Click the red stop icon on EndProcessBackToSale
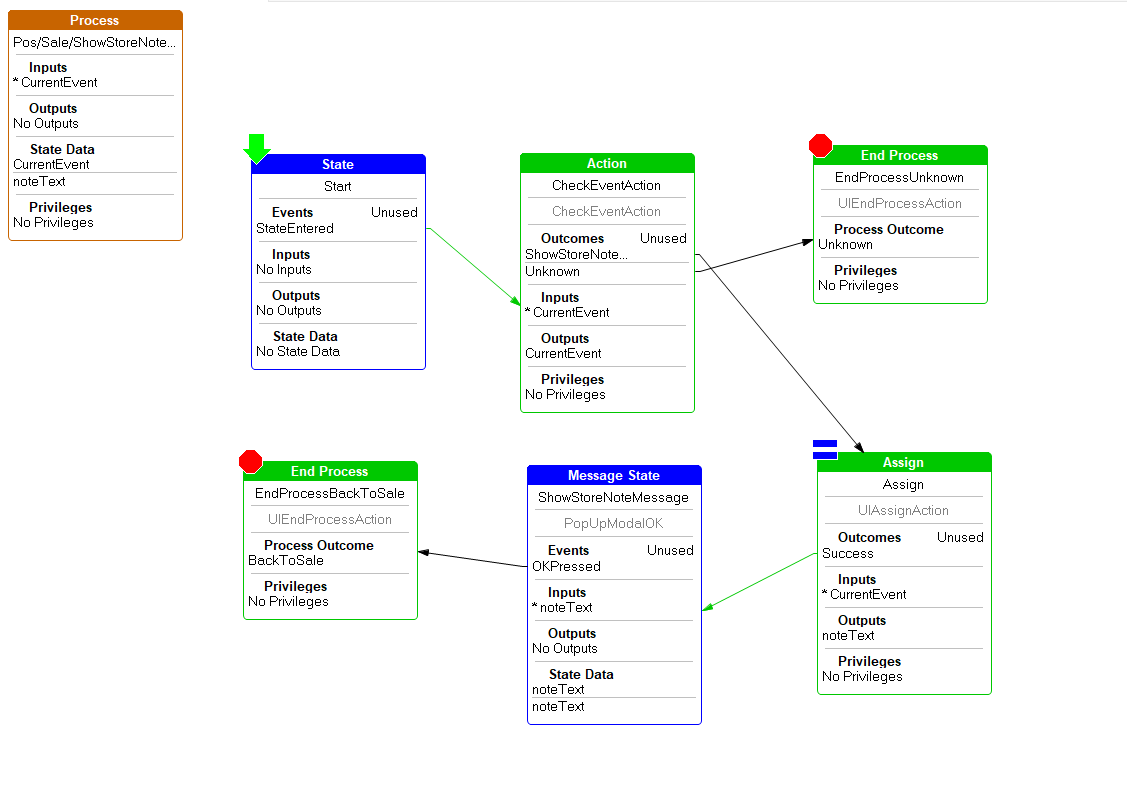The width and height of the screenshot is (1127, 786). pyautogui.click(x=250, y=461)
